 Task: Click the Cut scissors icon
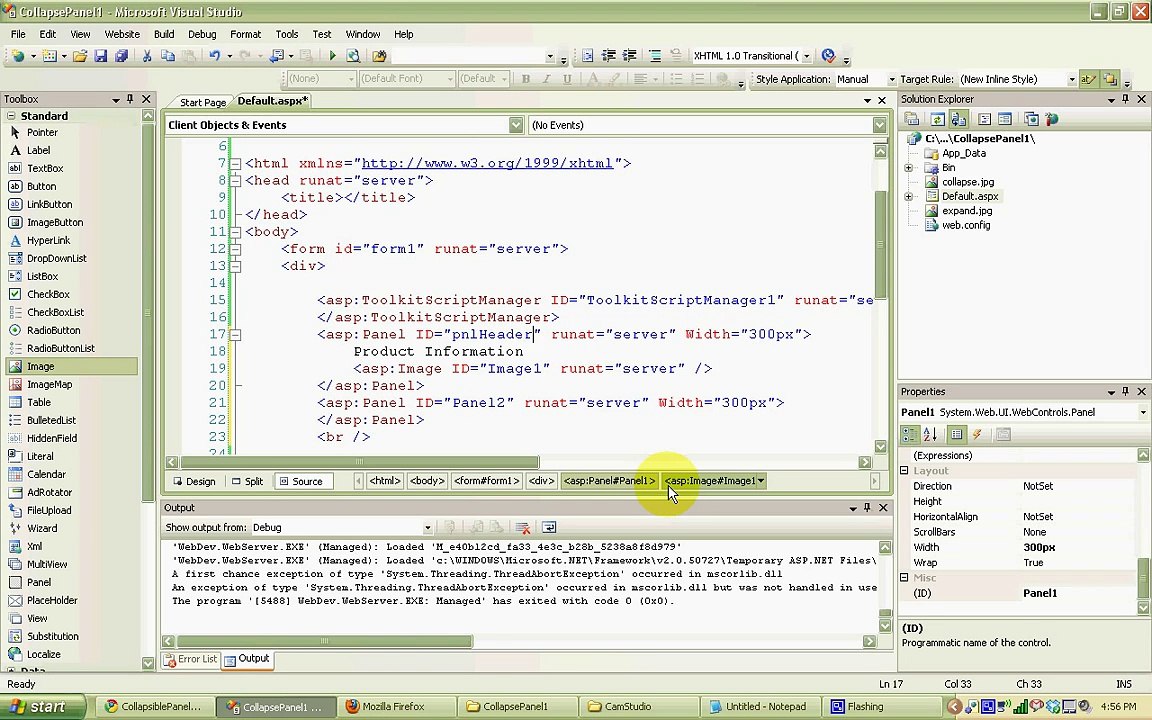(x=147, y=56)
